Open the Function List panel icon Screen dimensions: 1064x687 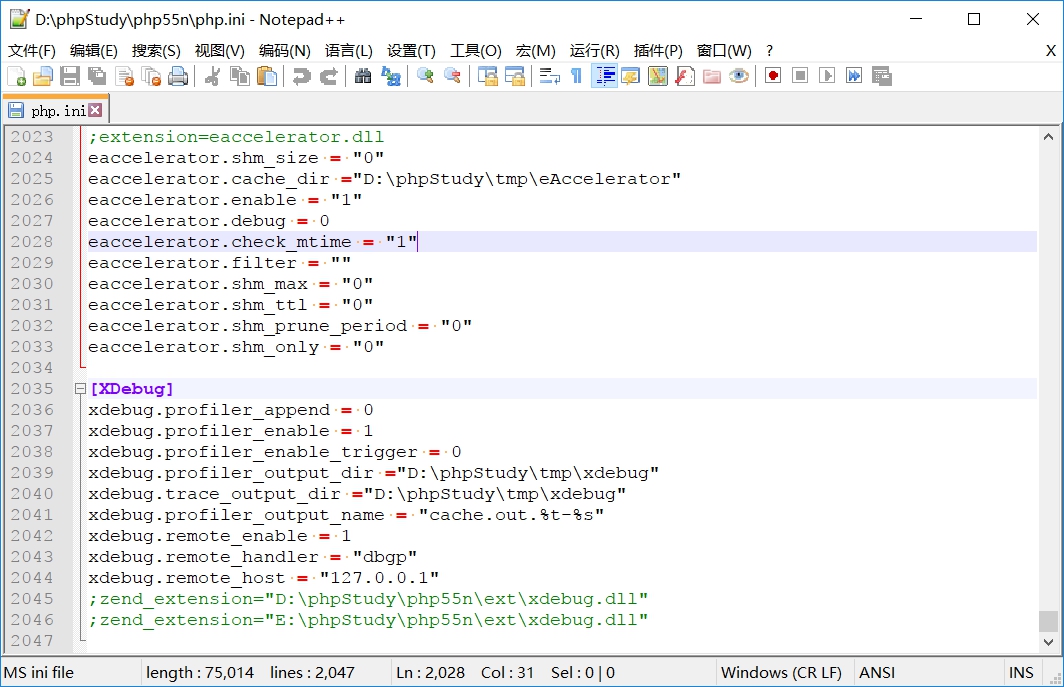coord(685,76)
